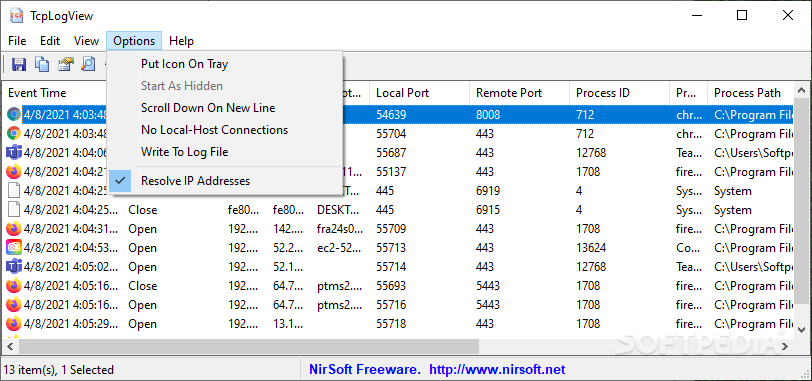Click the Save Selected Items floppy icon
Image resolution: width=812 pixels, height=381 pixels.
click(19, 64)
